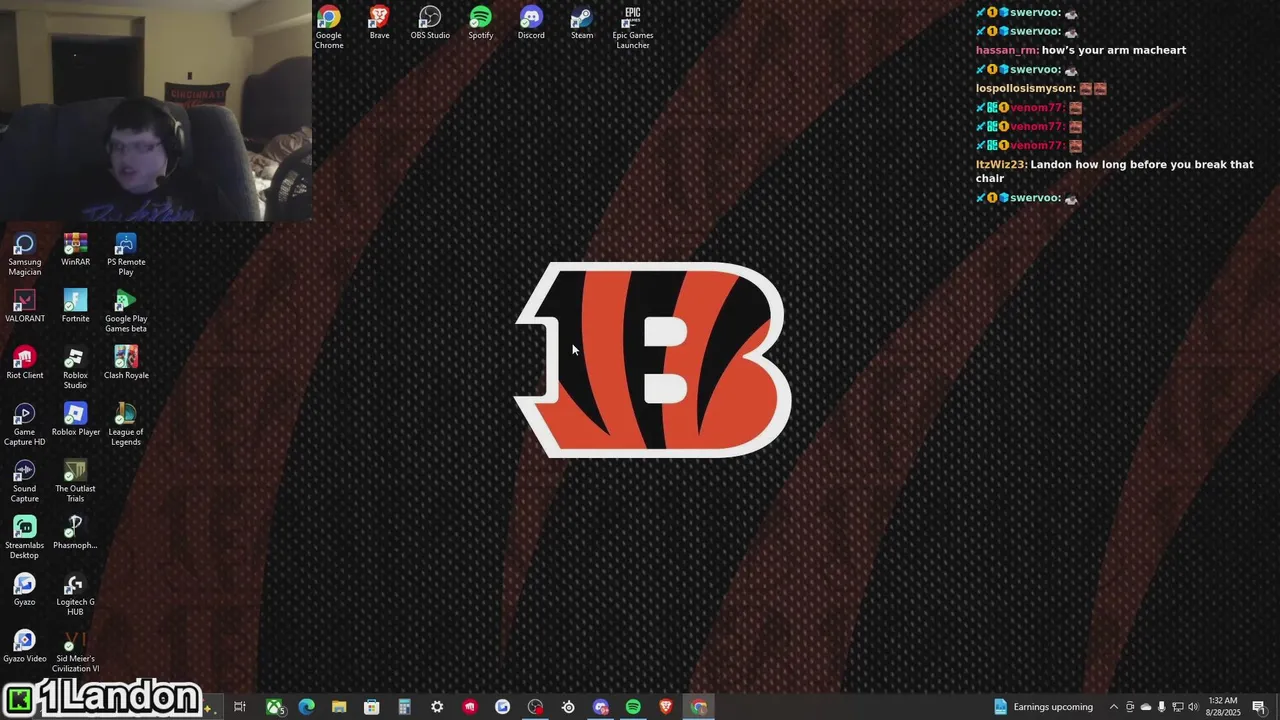Open the Brave browser desktop icon
The height and width of the screenshot is (720, 1280).
point(379,23)
